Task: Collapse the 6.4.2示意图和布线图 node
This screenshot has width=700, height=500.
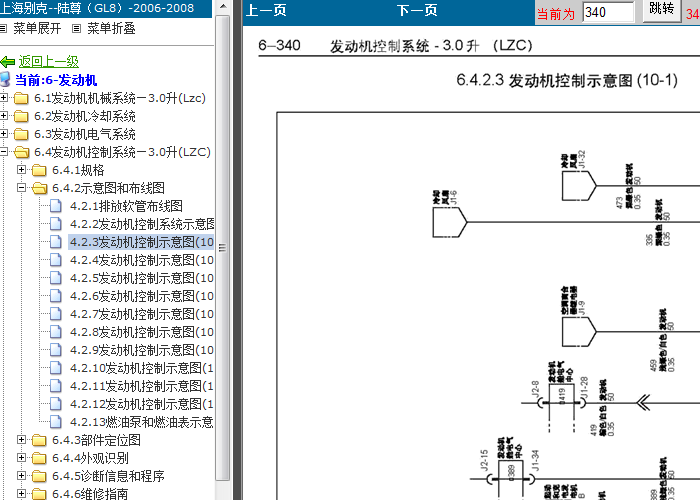Action: point(21,188)
